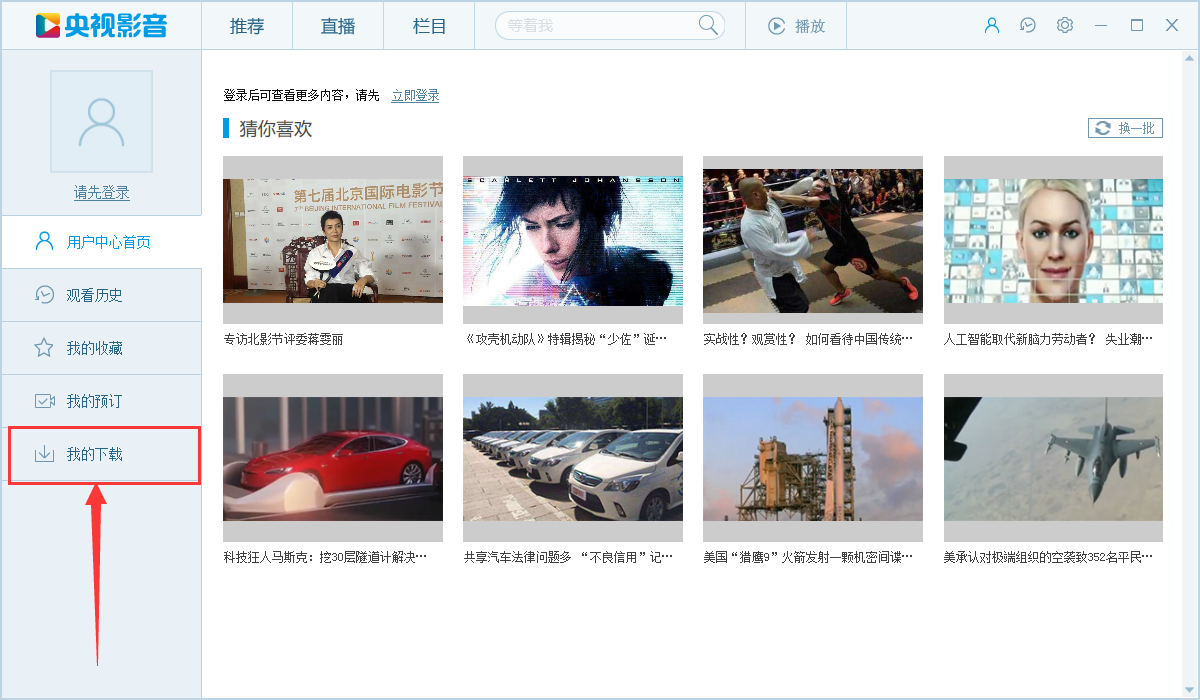Open the fighter jet 空袭 thumbnail
The image size is (1200, 700).
(x=1053, y=458)
